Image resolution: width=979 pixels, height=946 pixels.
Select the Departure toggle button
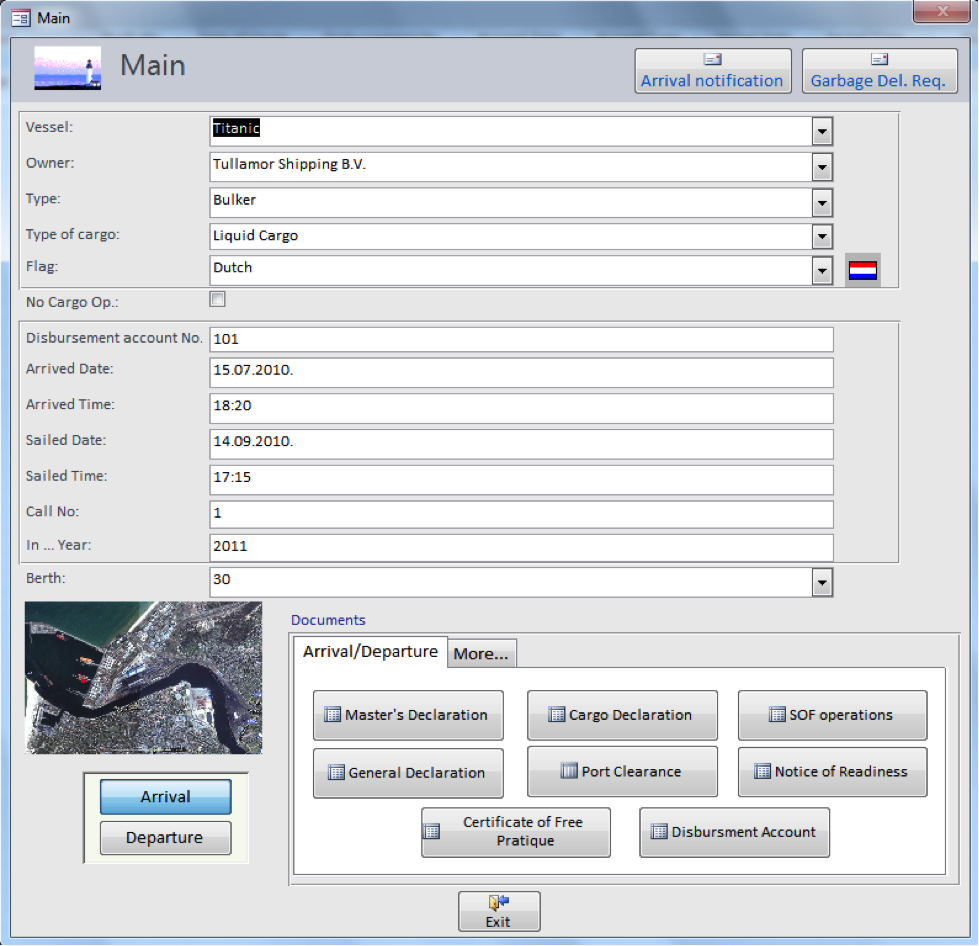(x=165, y=838)
